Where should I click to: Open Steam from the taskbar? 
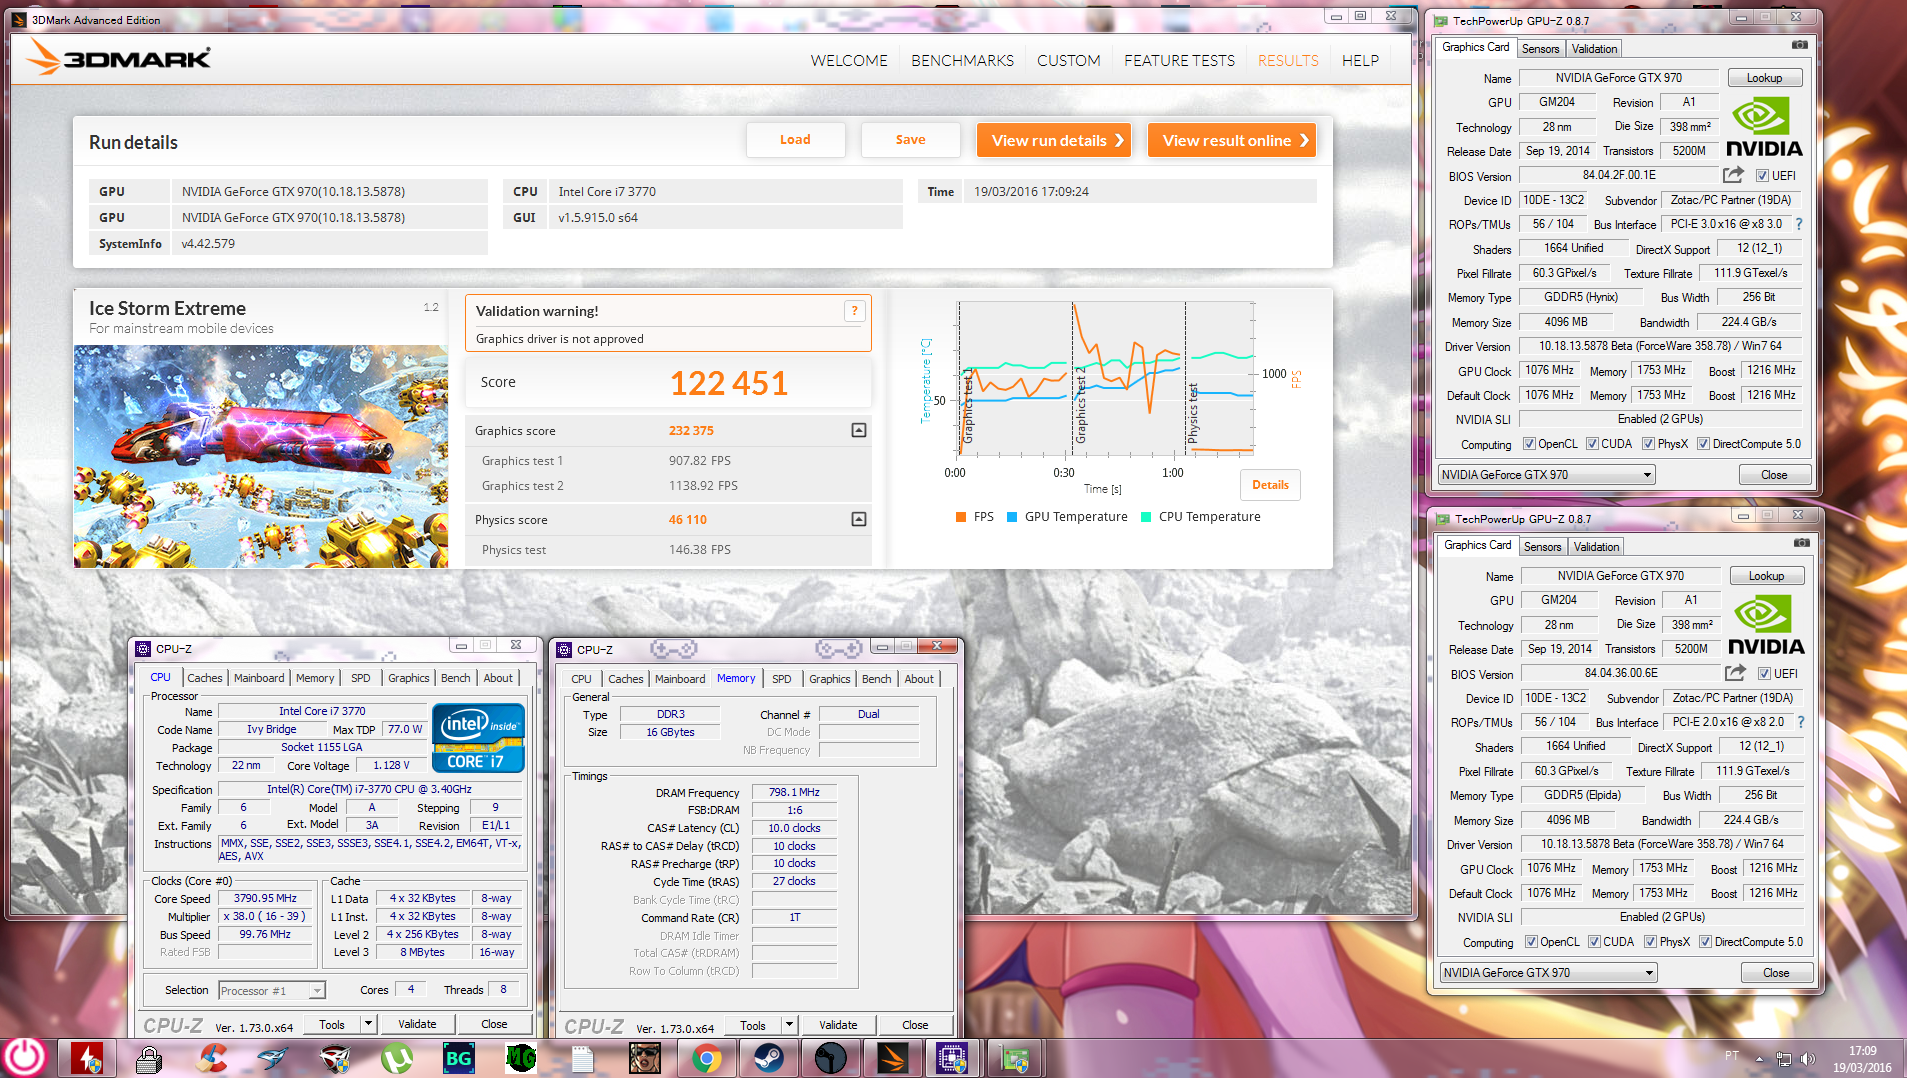[769, 1057]
